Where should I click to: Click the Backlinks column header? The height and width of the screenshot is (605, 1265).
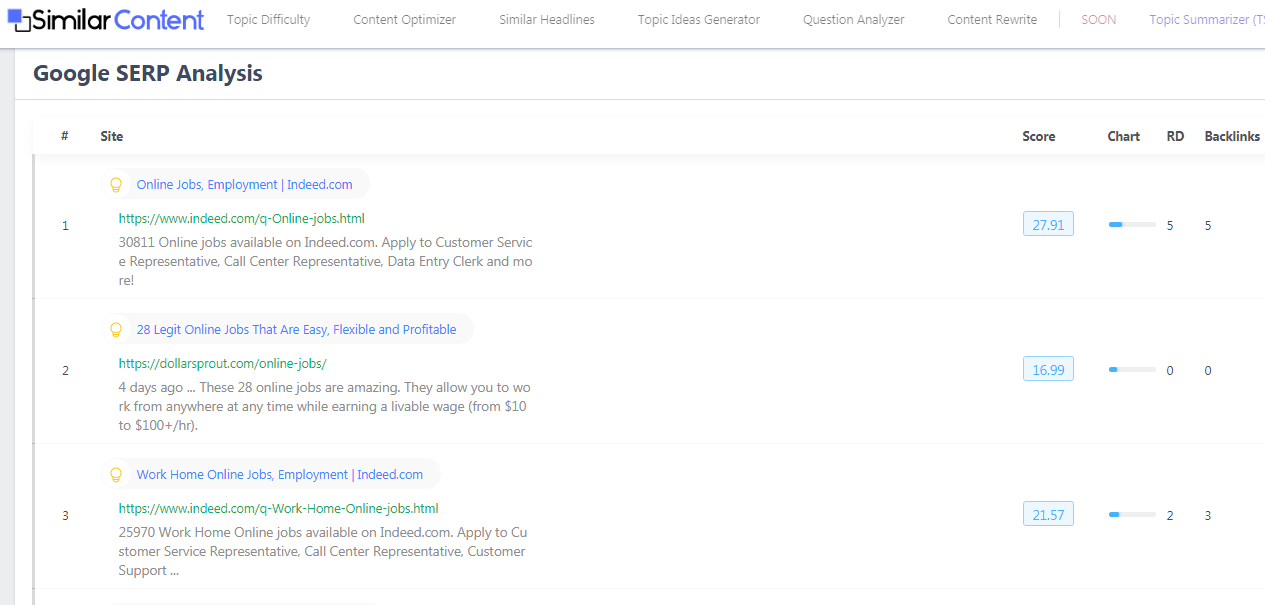pos(1232,136)
